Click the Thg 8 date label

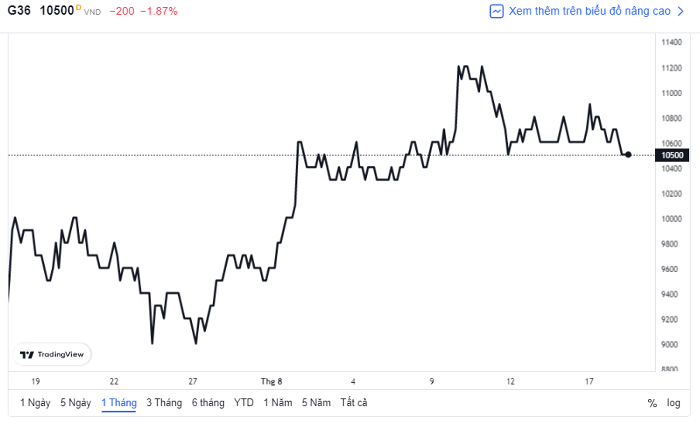[271, 381]
